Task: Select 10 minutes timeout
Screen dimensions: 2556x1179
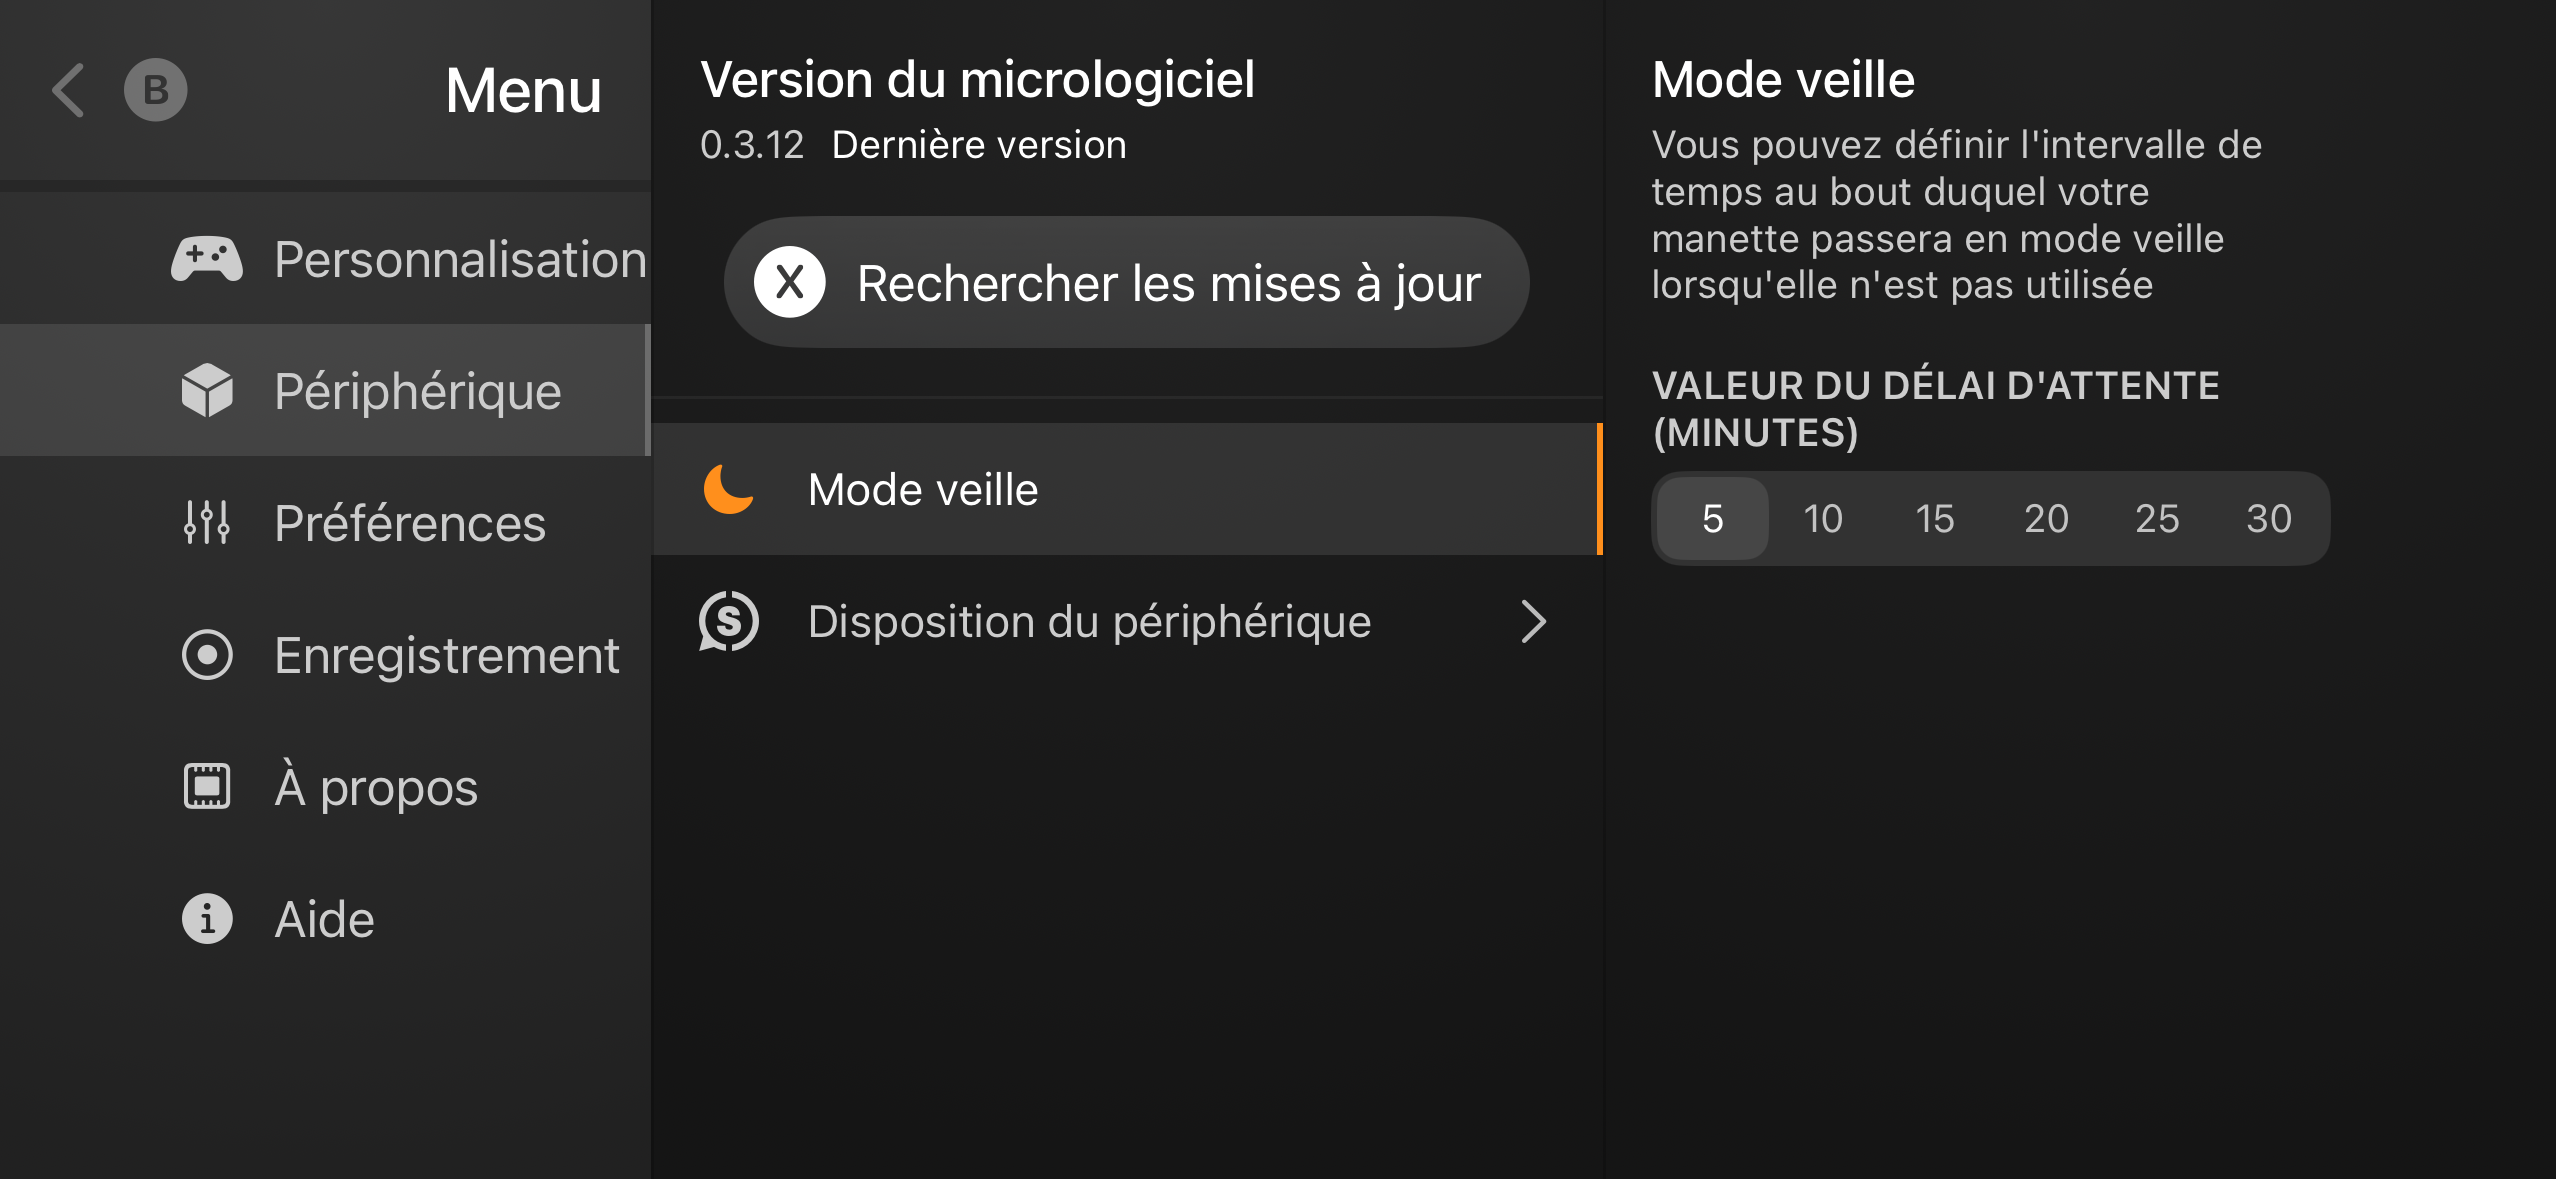Action: [1823, 518]
